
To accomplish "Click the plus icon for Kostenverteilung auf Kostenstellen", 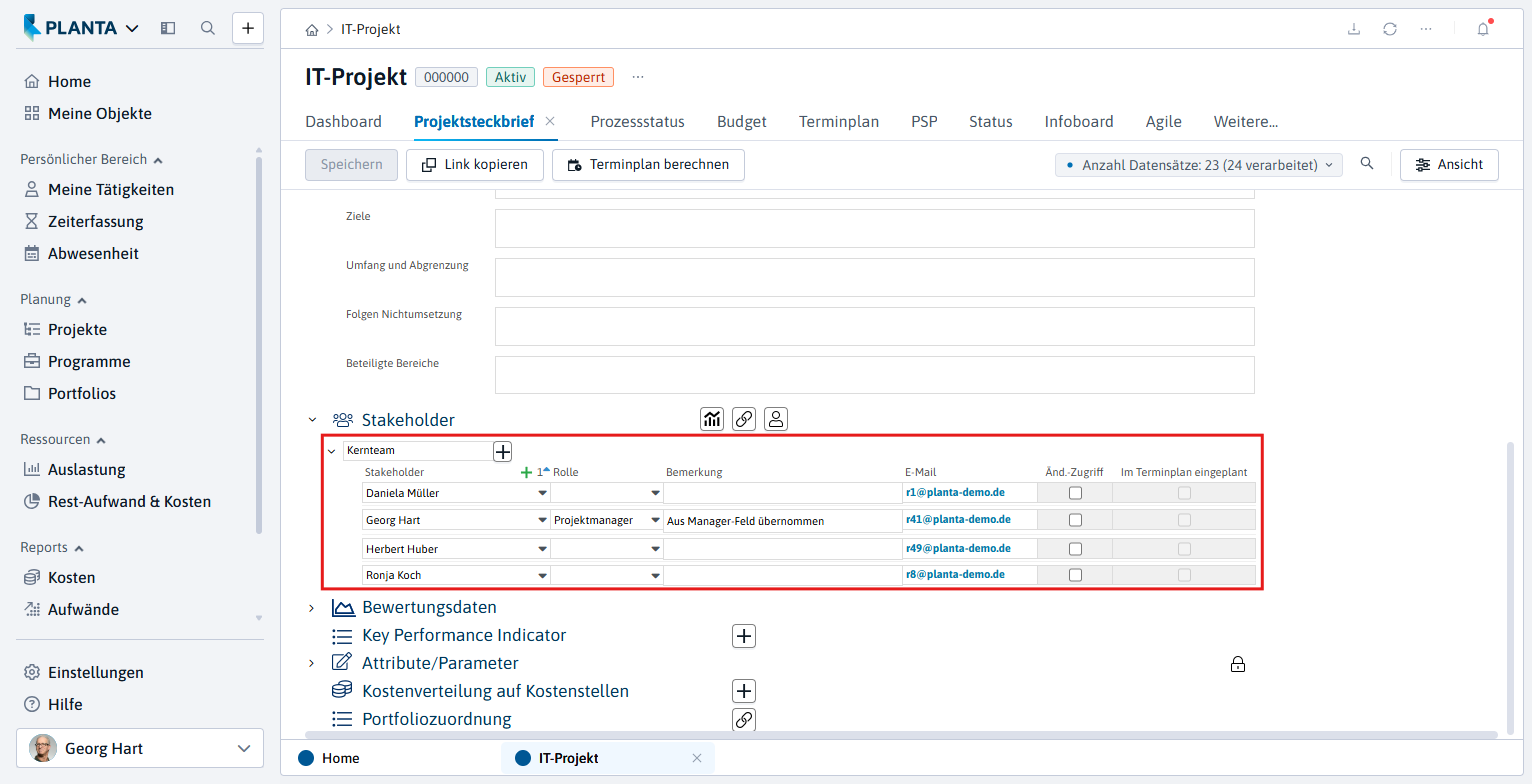I will [744, 691].
